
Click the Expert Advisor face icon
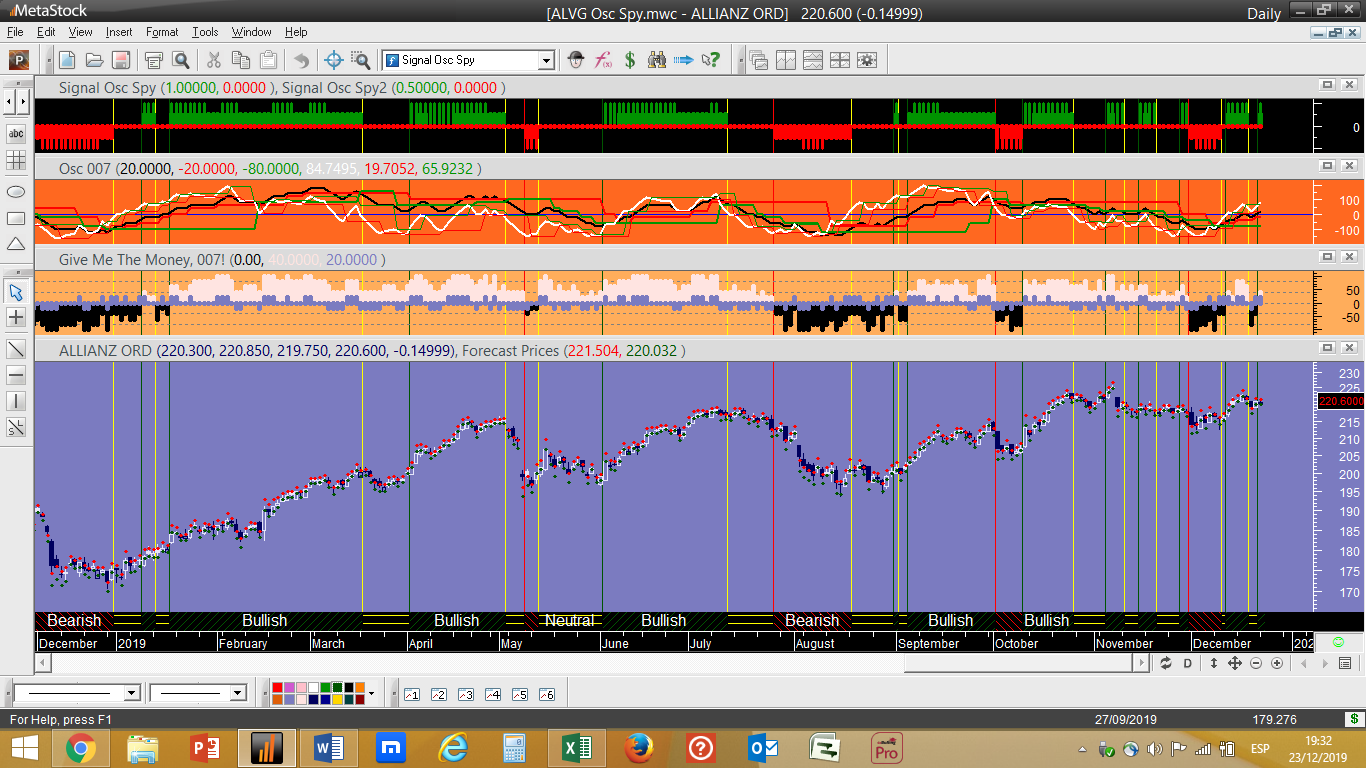tap(576, 60)
